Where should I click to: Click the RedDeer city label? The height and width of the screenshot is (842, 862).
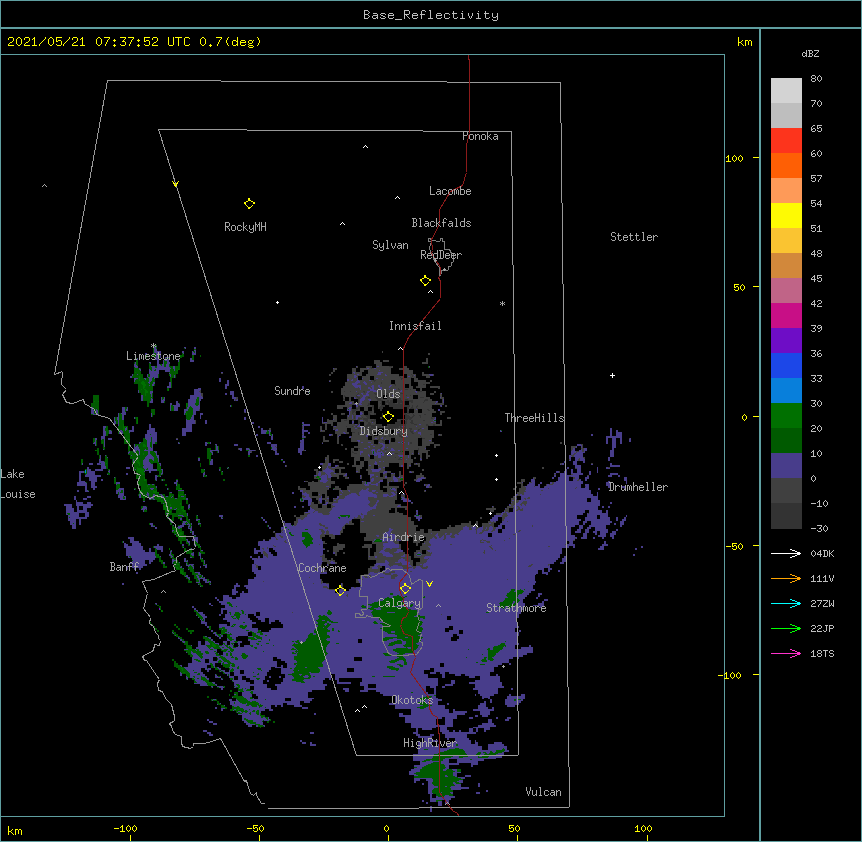coord(441,255)
